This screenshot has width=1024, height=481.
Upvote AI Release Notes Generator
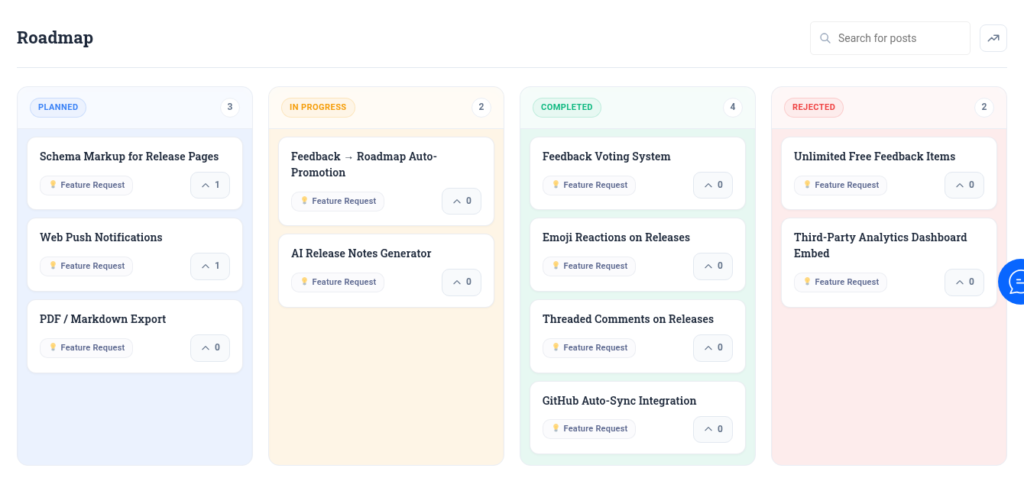tap(462, 282)
